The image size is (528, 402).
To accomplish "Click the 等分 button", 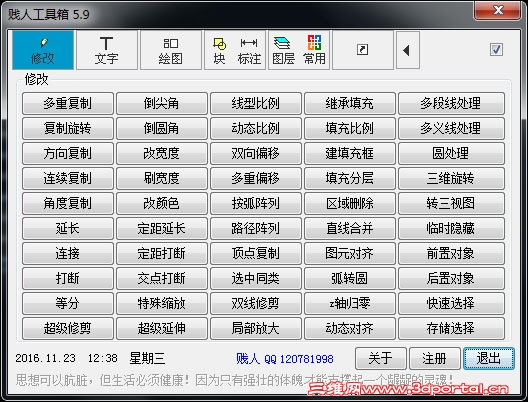I will pos(68,303).
